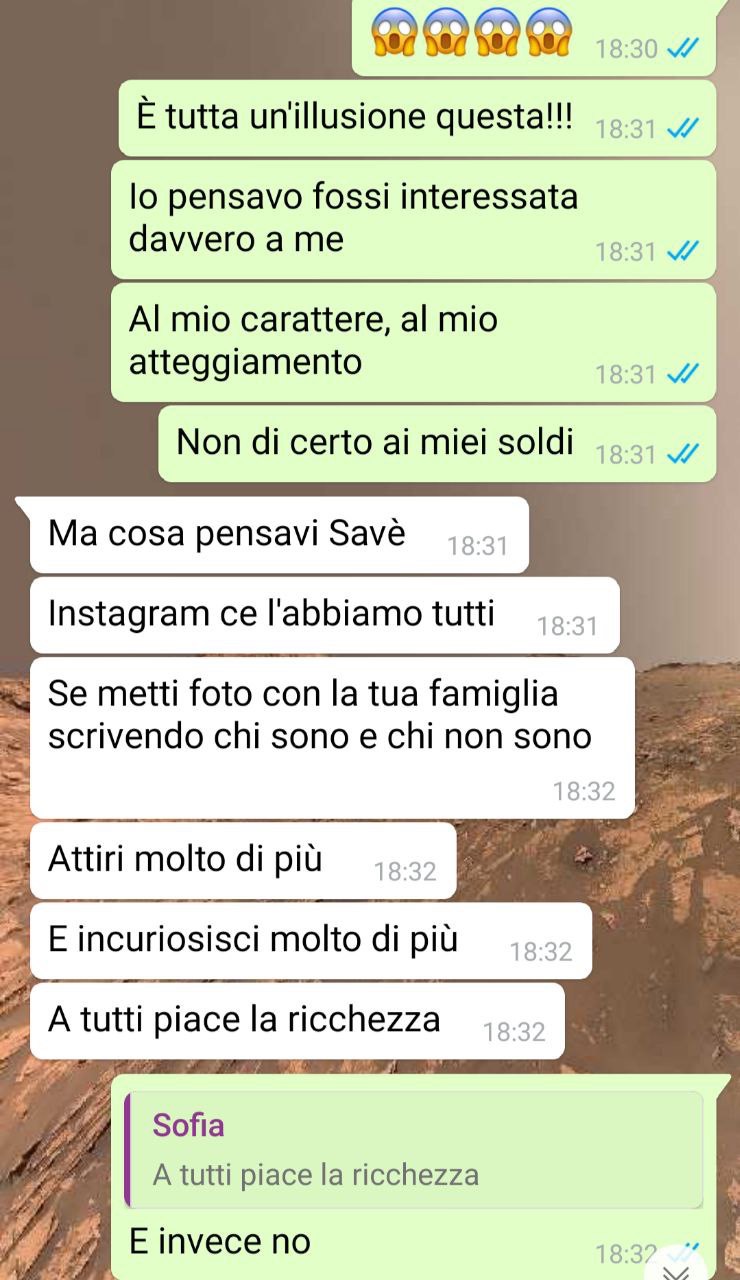Select 'E incuriosisci molto di più' message
The width and height of the screenshot is (740, 1280).
pos(311,941)
